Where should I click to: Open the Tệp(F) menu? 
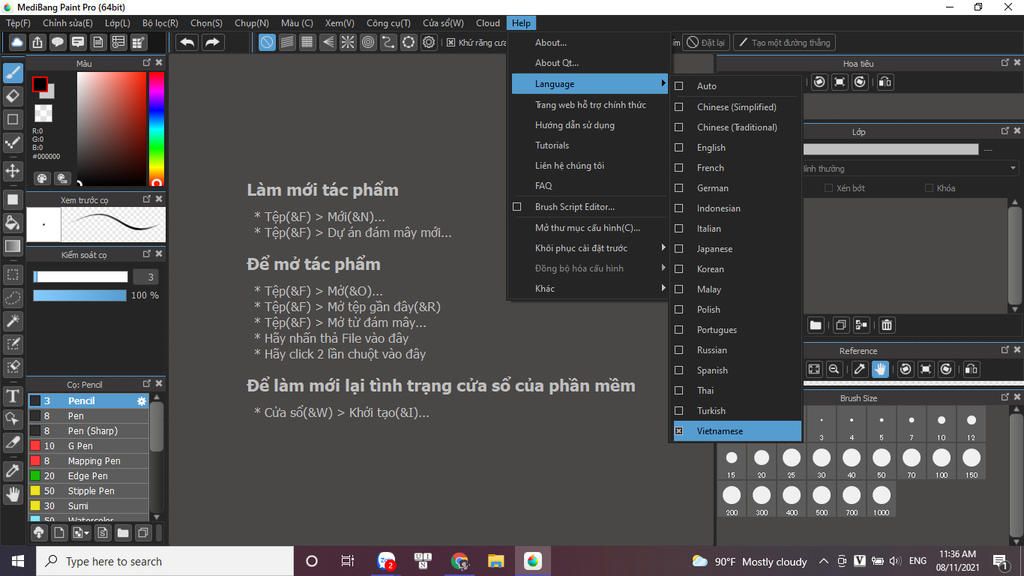tap(18, 23)
